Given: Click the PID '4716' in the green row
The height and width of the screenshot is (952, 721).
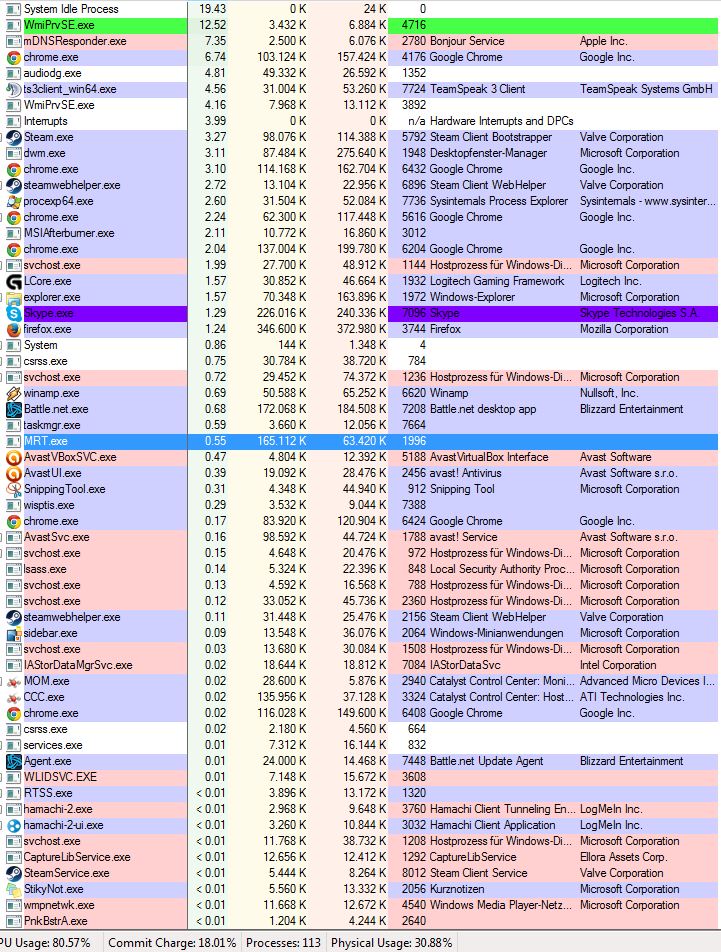Looking at the screenshot, I should [x=414, y=25].
